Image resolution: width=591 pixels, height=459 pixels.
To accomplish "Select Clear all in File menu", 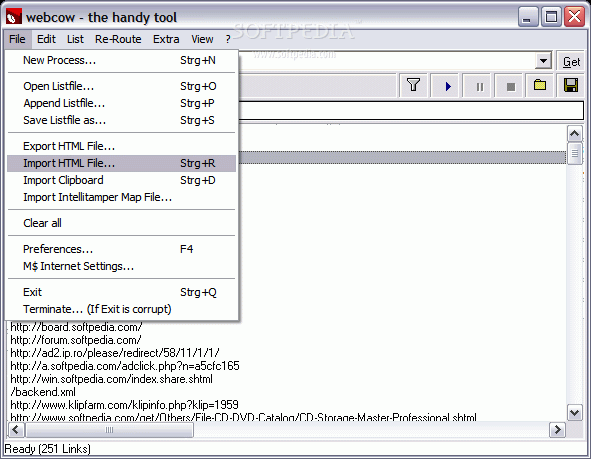I will (x=121, y=223).
